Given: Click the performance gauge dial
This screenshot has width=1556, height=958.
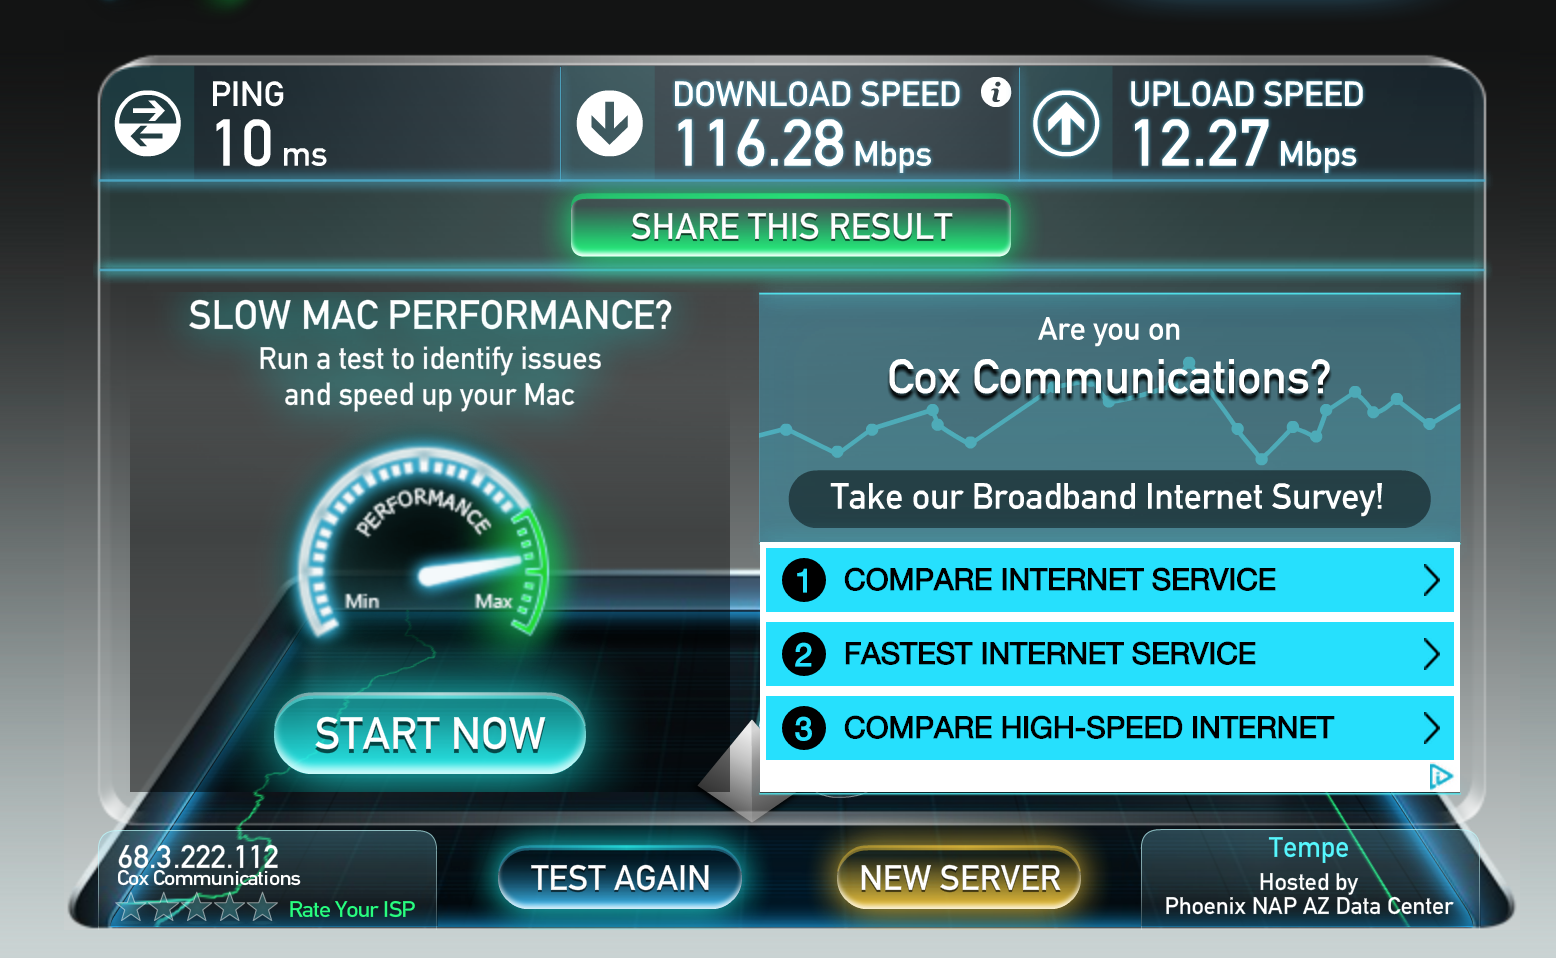Looking at the screenshot, I should [x=424, y=545].
